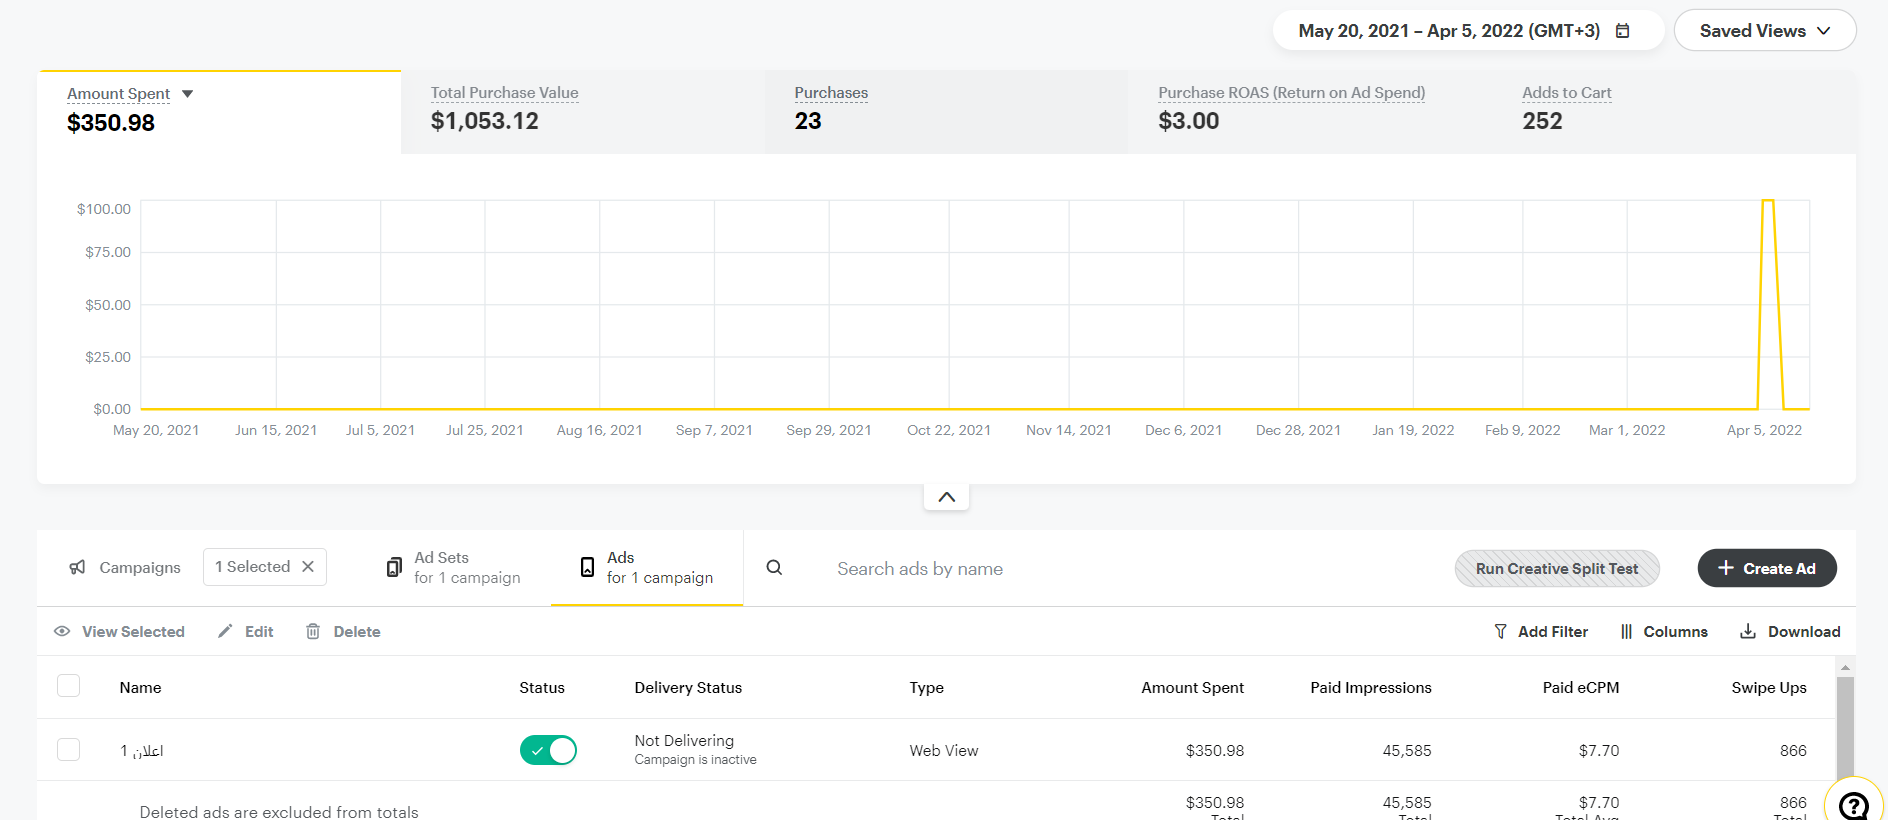The height and width of the screenshot is (820, 1888).
Task: Switch to the Campaigns tab
Action: [125, 568]
